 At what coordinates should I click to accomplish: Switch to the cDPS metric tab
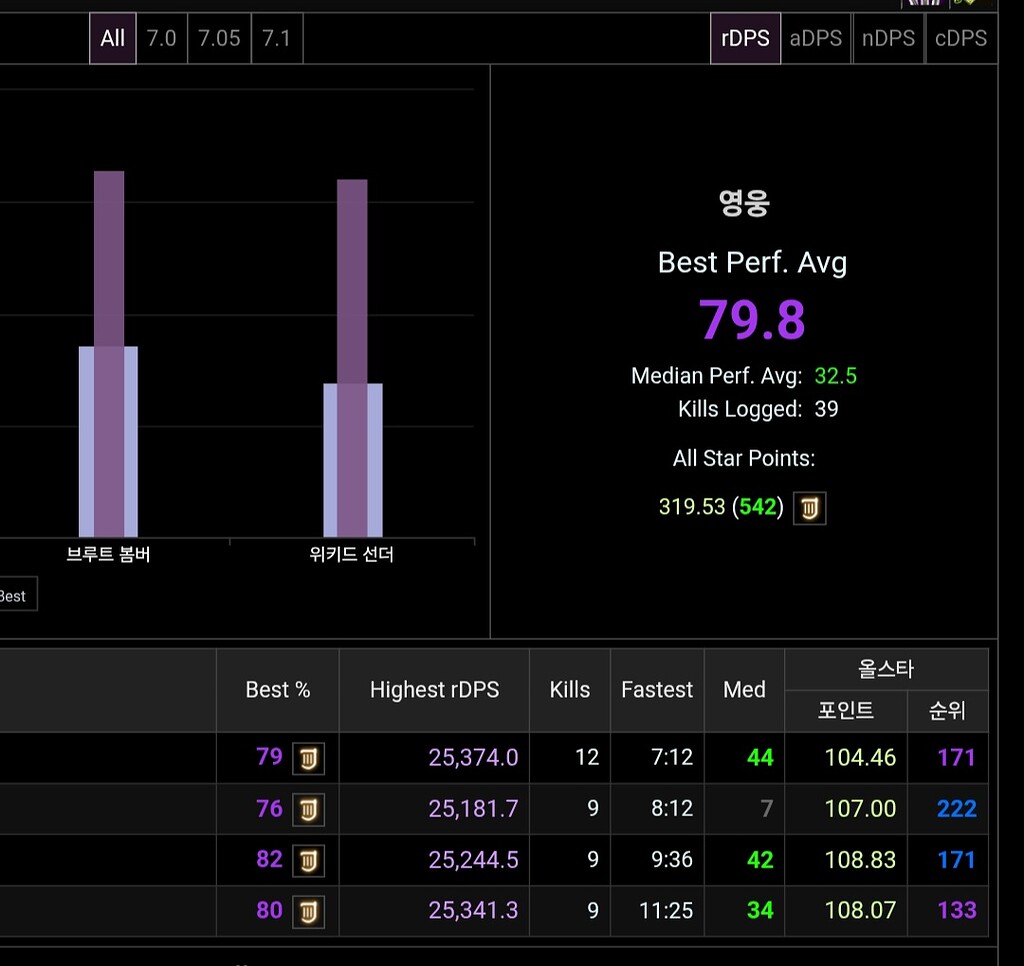pos(961,39)
